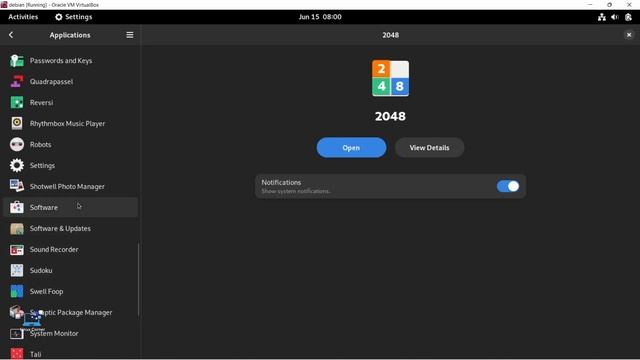640x360 pixels.
Task: Click the Robots app icon
Action: pos(17,144)
